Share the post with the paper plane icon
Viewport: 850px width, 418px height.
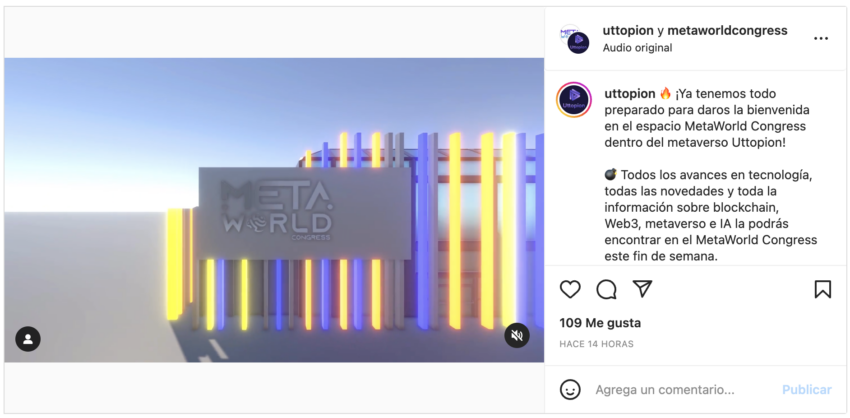tap(642, 289)
